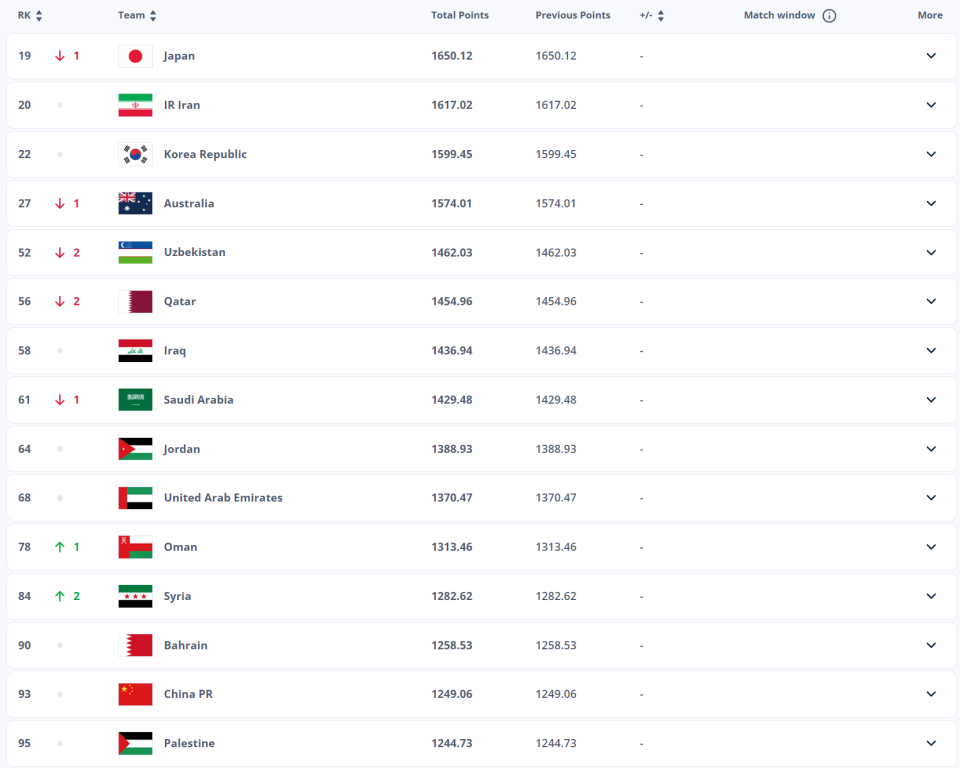Open the Uzbekistan team link
The width and height of the screenshot is (960, 768).
[194, 252]
